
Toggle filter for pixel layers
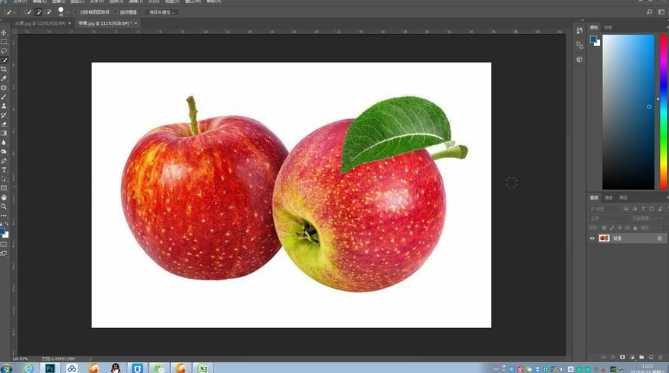click(x=626, y=209)
